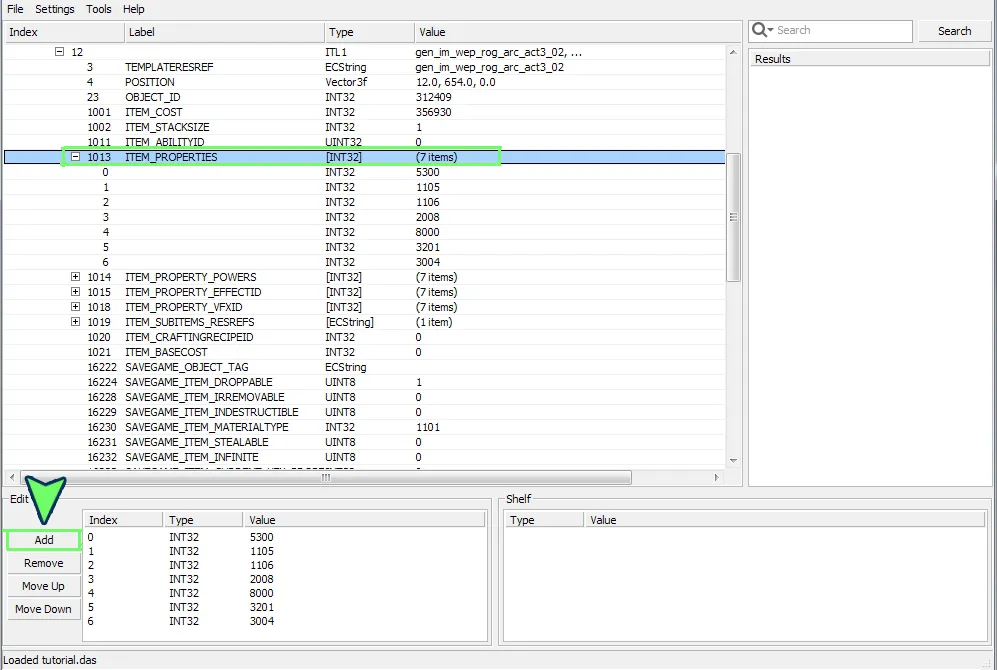Open the Help menu
Screen dimensions: 997x670
[134, 9]
